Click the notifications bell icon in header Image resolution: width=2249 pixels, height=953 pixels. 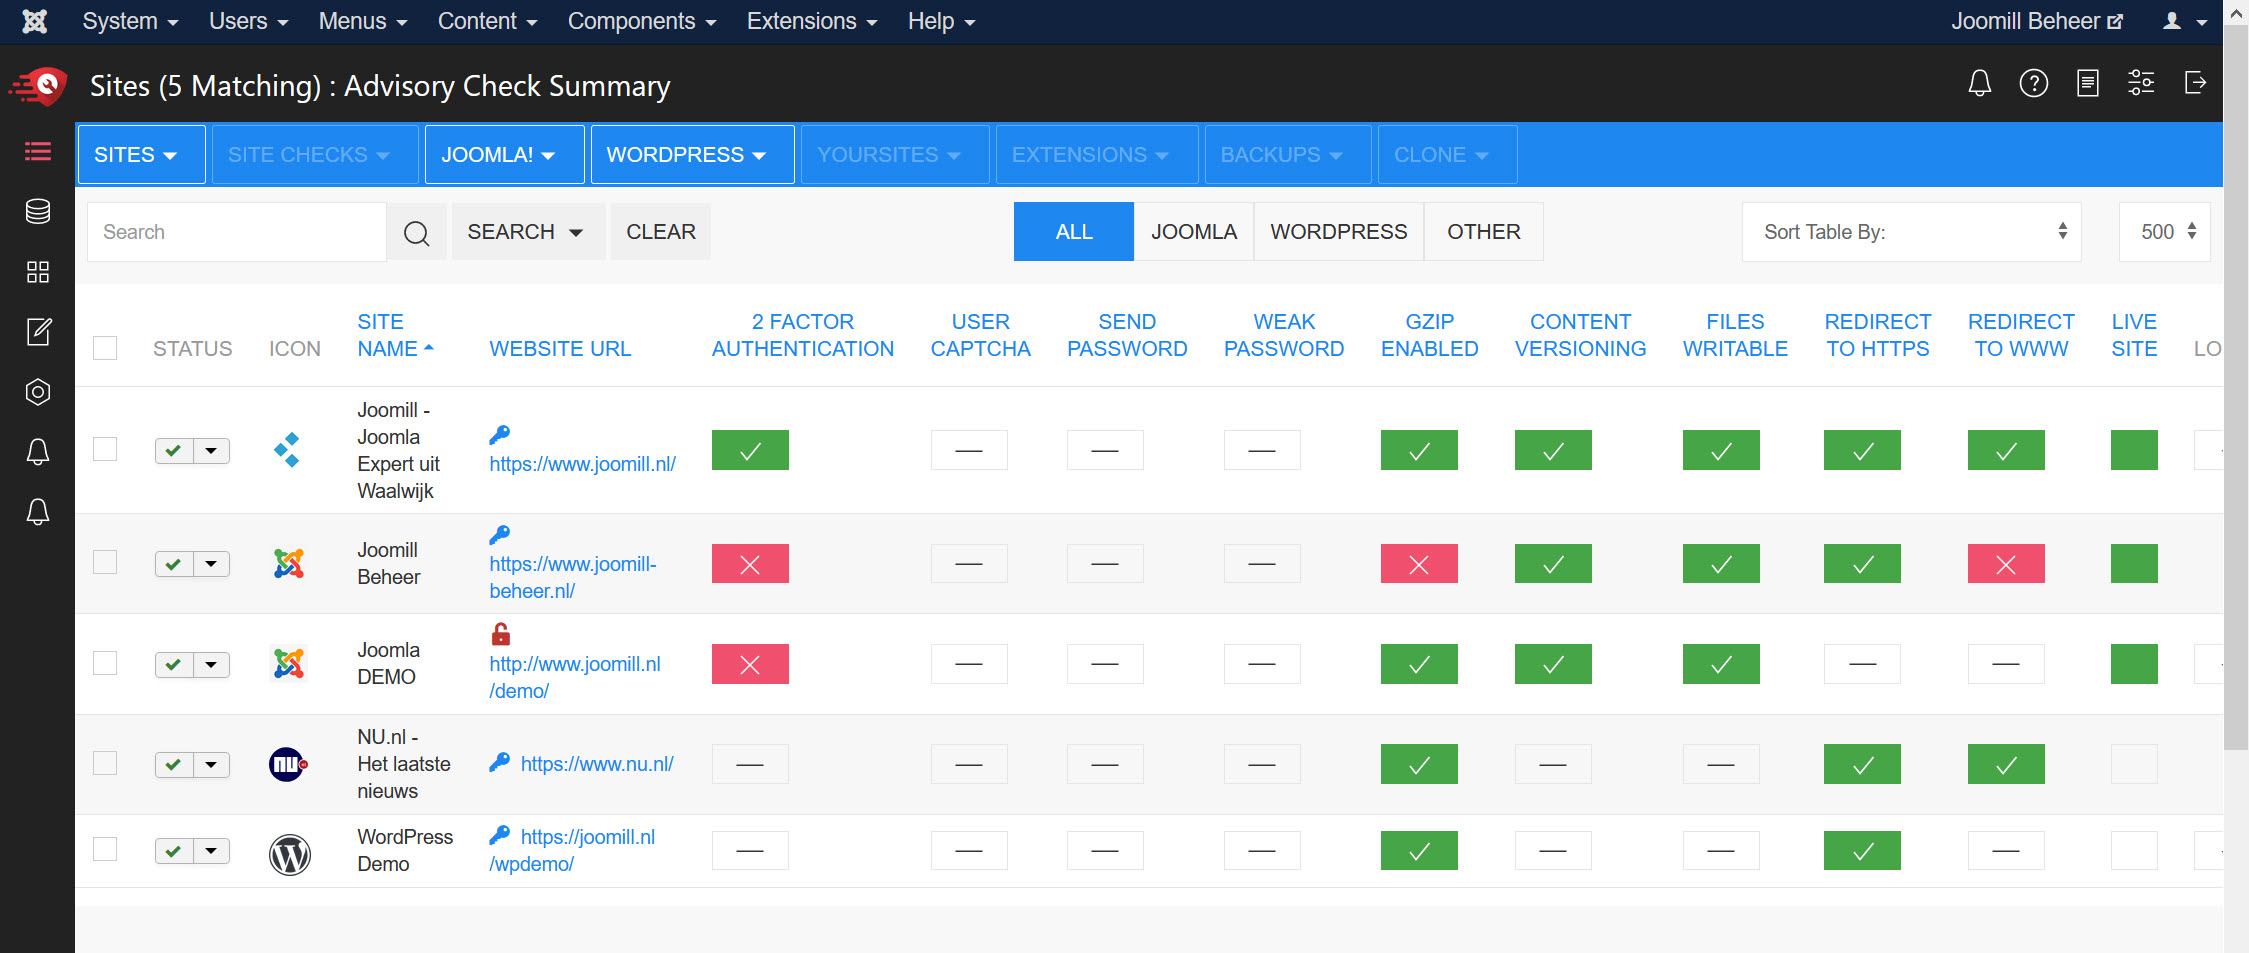tap(1979, 84)
